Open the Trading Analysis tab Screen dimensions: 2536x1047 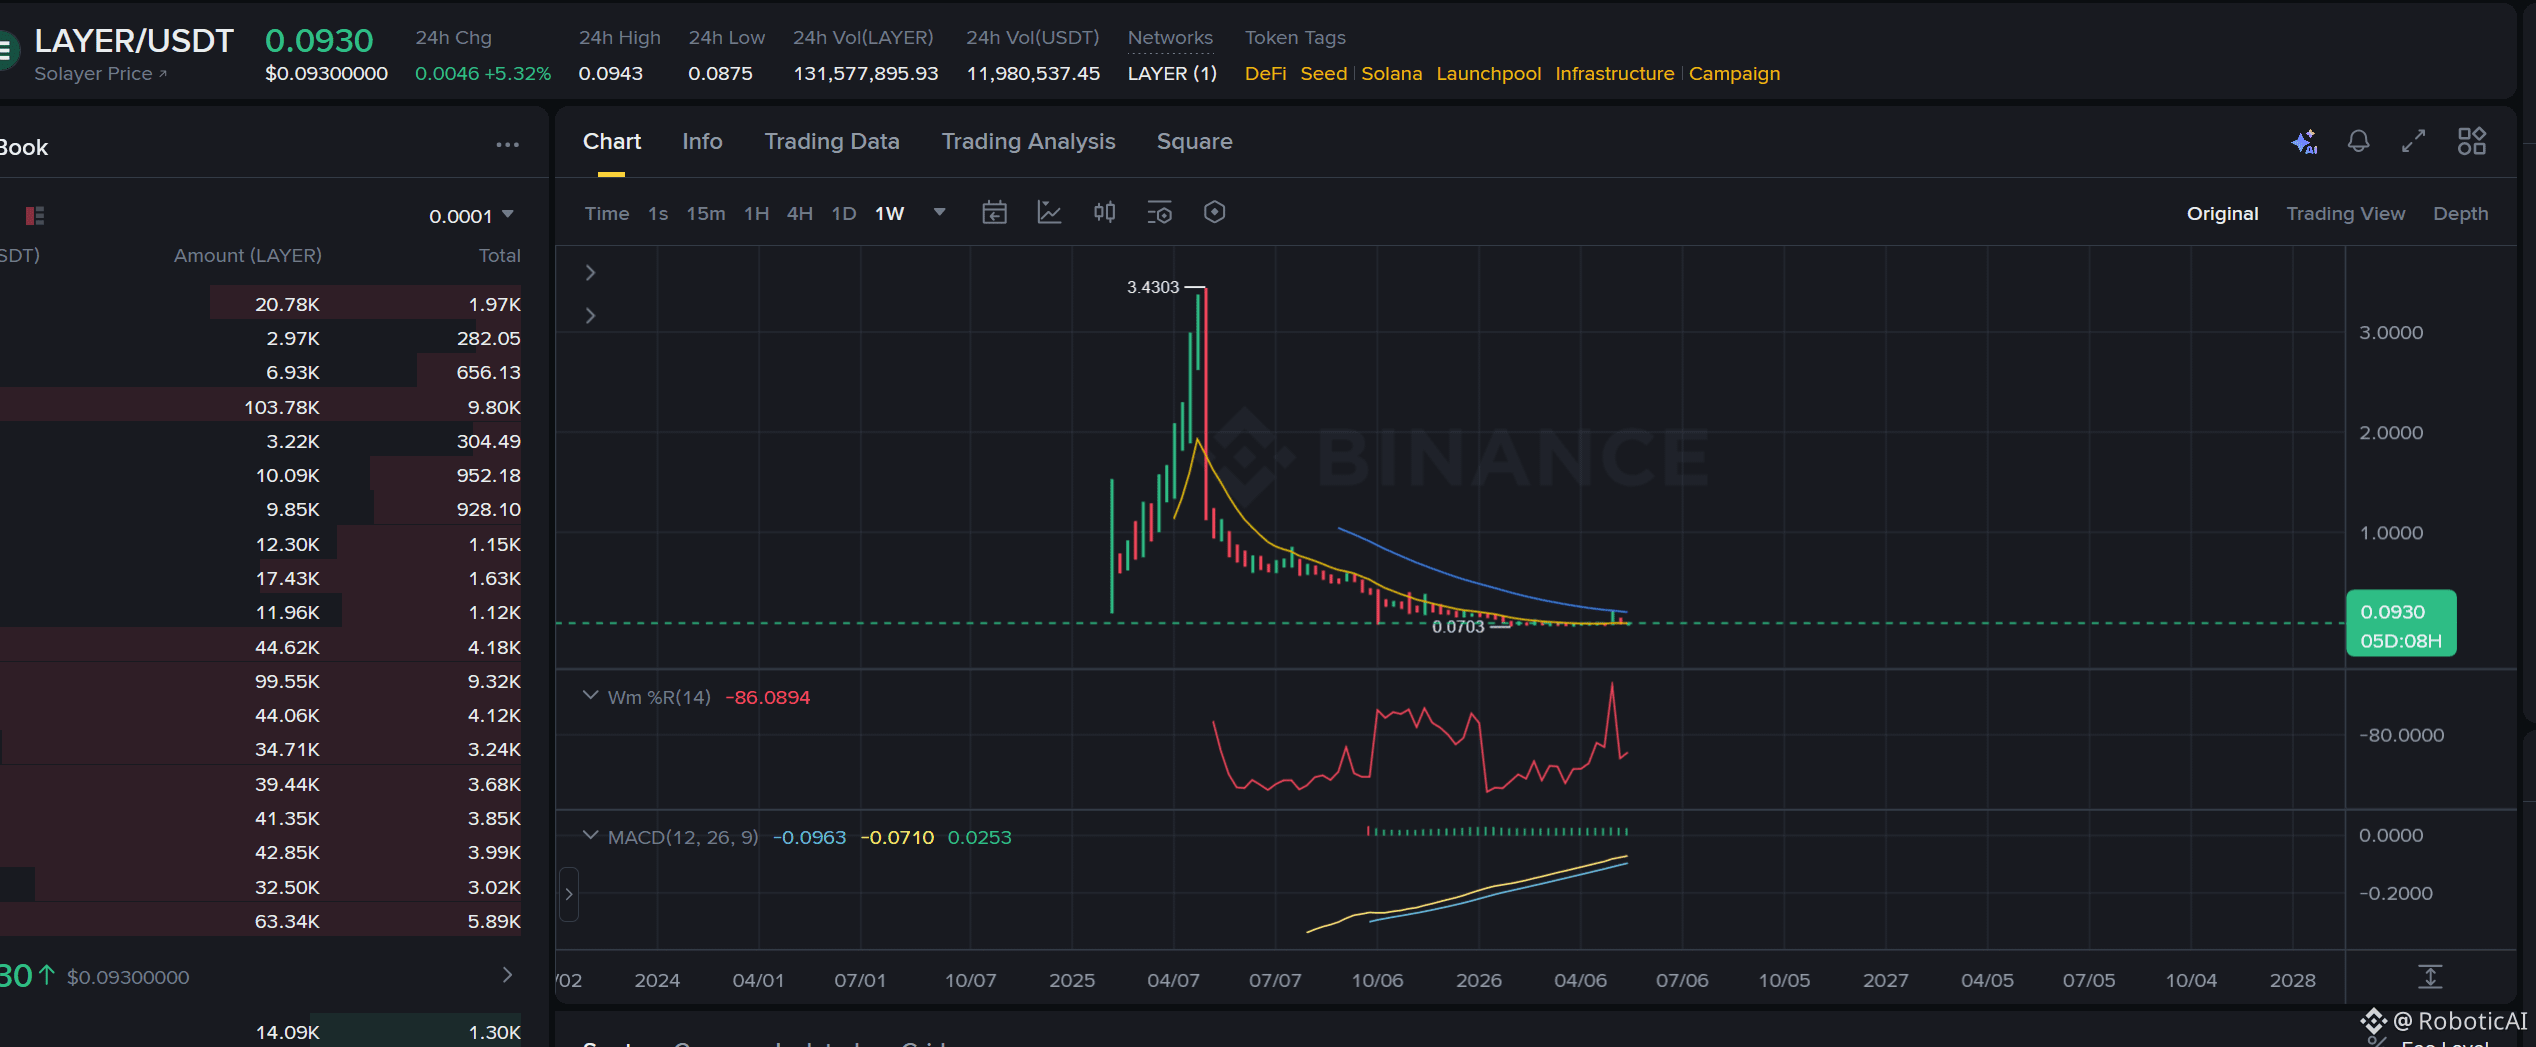pos(1028,141)
